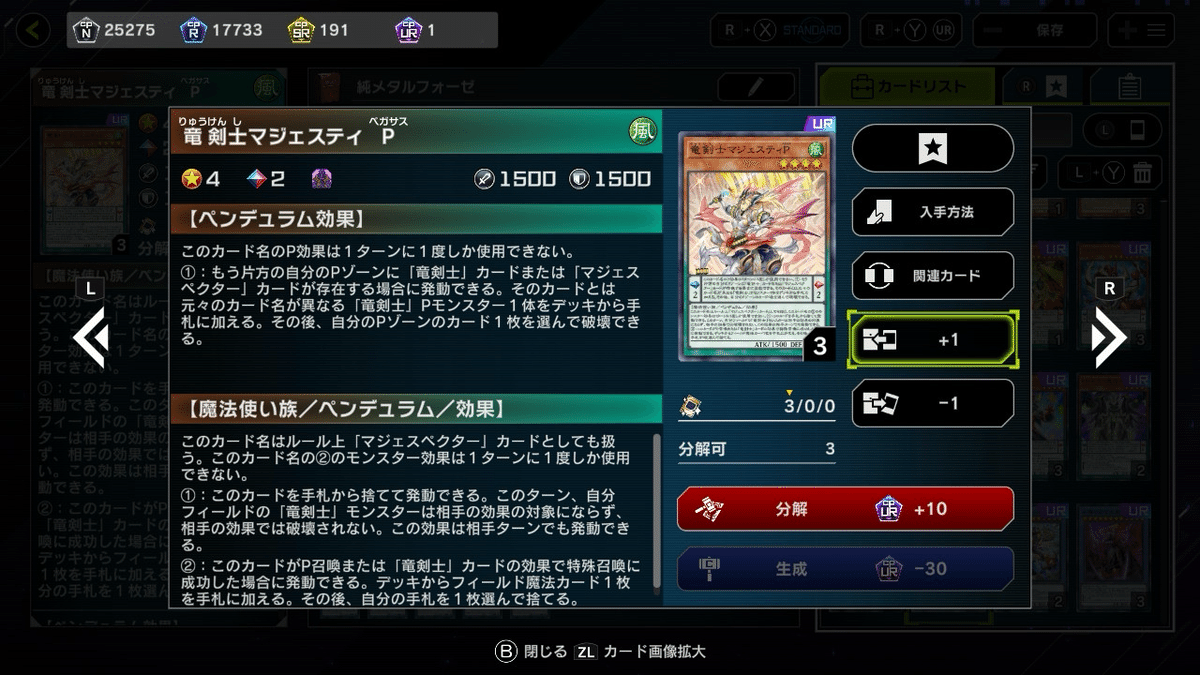The image size is (1200, 675).
Task: Open the 入手方法 (how to obtain) button
Action: 932,212
